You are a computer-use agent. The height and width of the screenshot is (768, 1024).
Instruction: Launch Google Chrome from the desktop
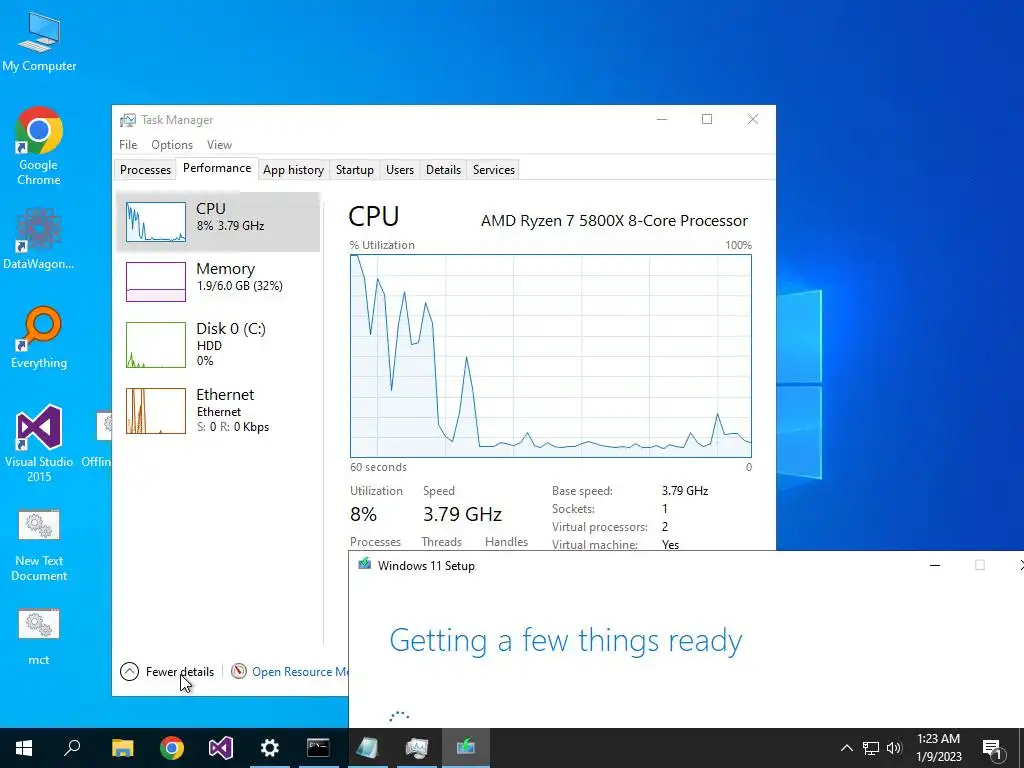[x=39, y=146]
